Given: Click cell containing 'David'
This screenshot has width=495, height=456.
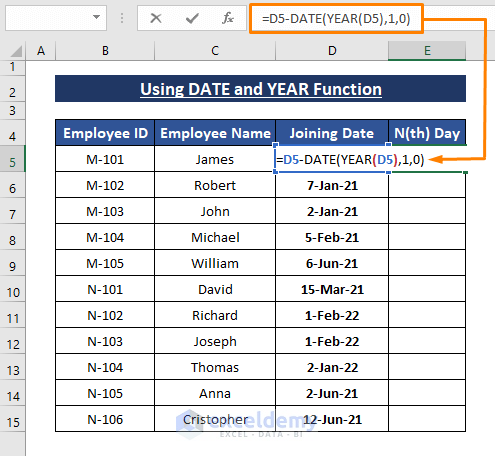Looking at the screenshot, I should click(x=215, y=289).
